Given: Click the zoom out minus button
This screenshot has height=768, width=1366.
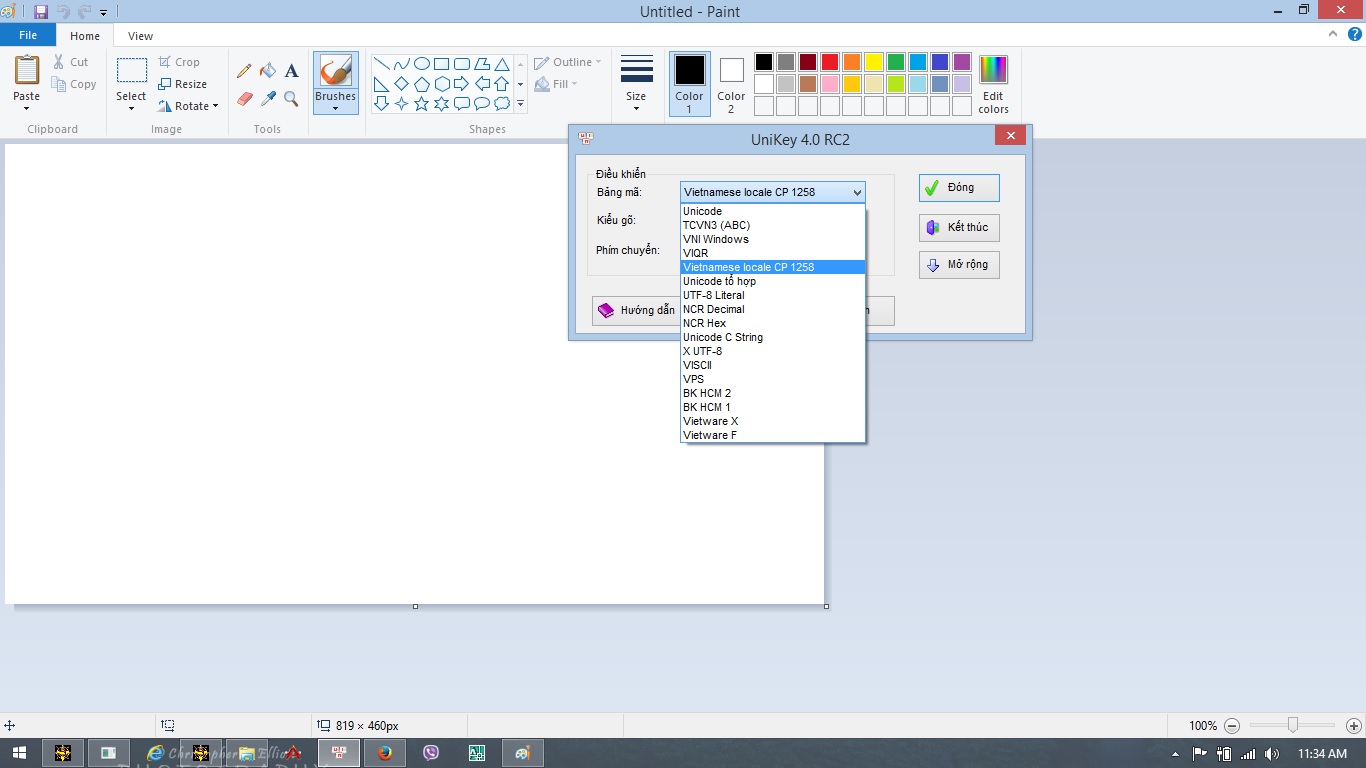Looking at the screenshot, I should 1232,726.
